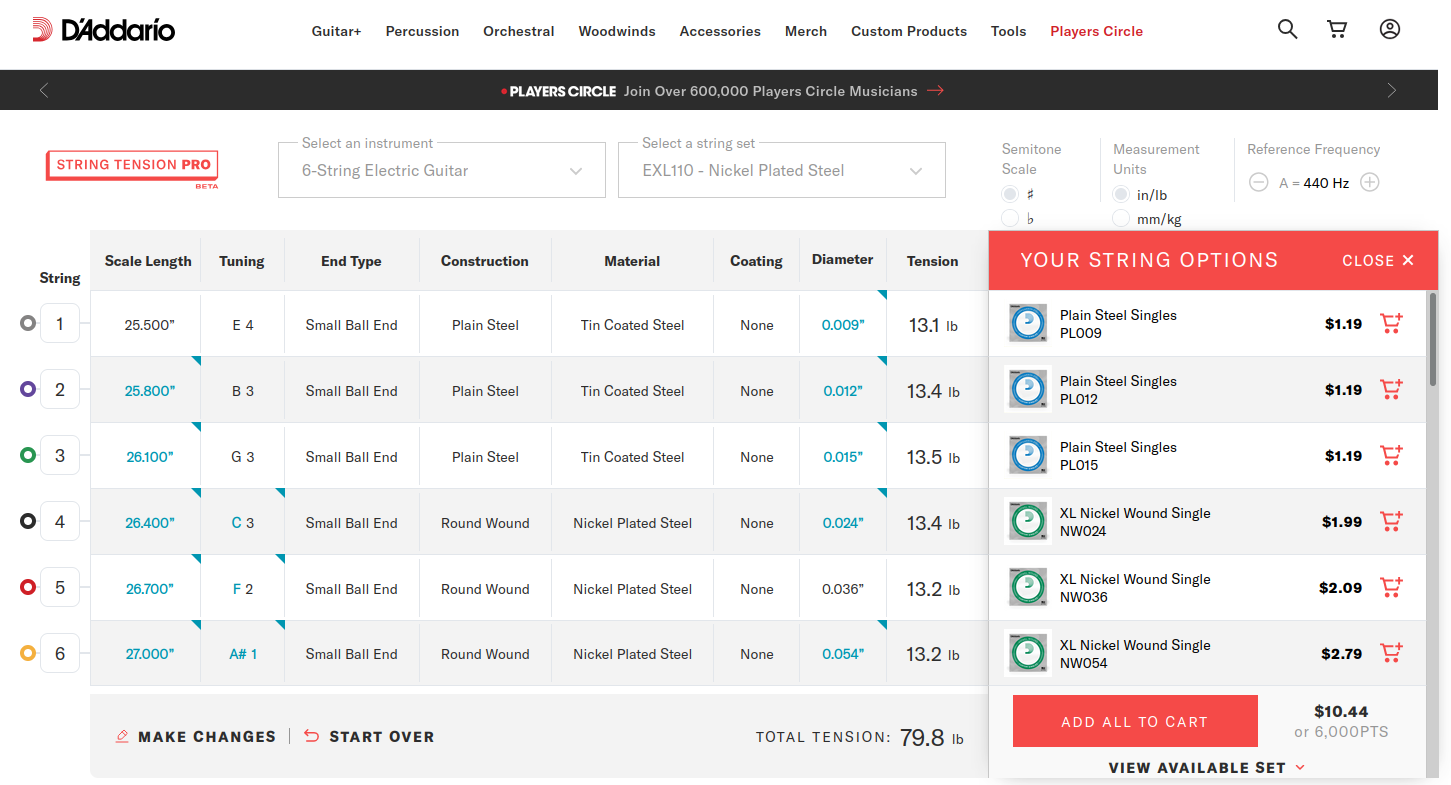Click the yellow color ring for string 6

[x=28, y=653]
